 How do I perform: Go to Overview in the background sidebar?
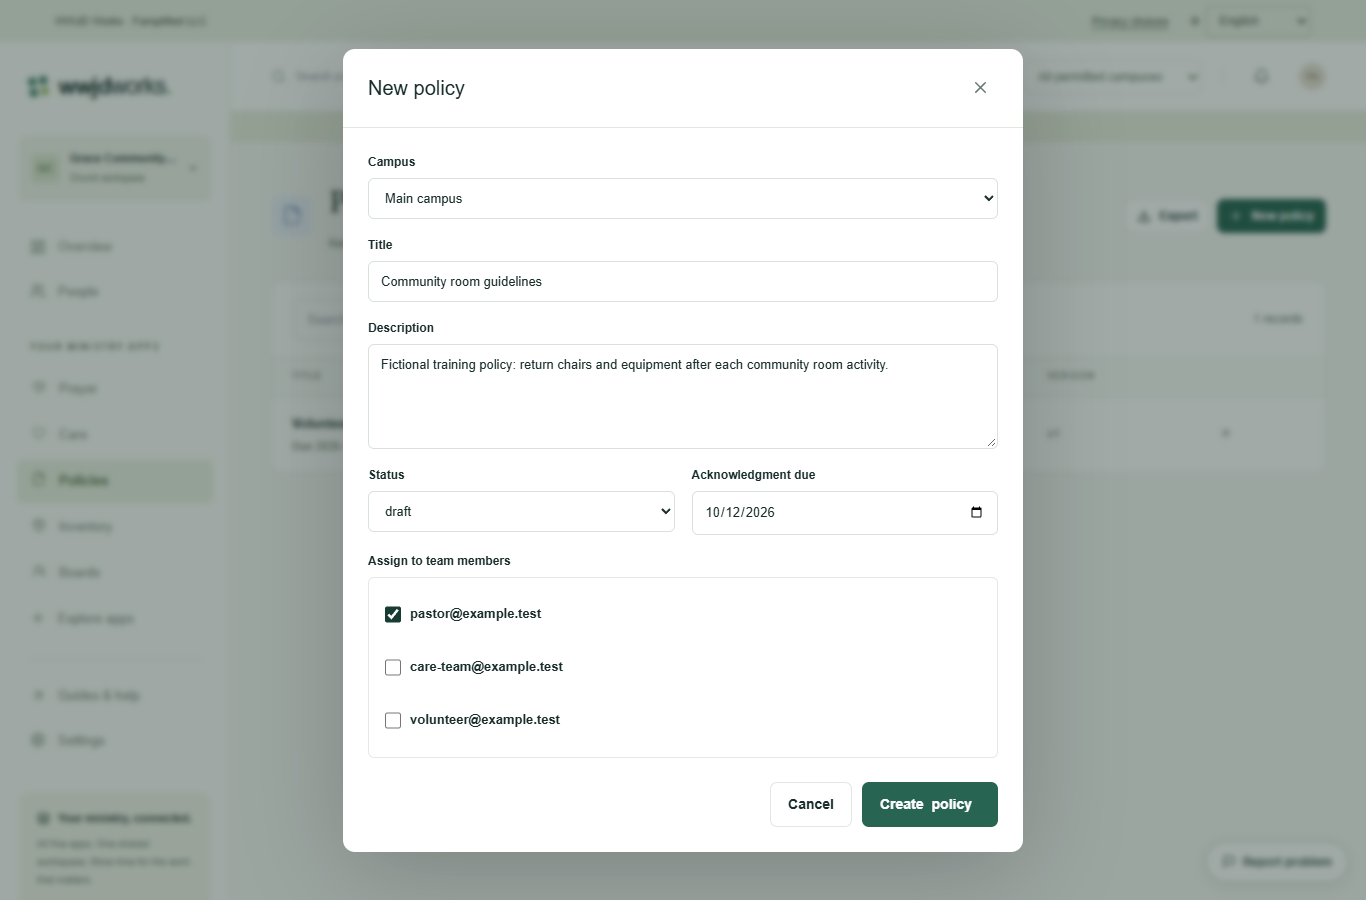point(115,246)
